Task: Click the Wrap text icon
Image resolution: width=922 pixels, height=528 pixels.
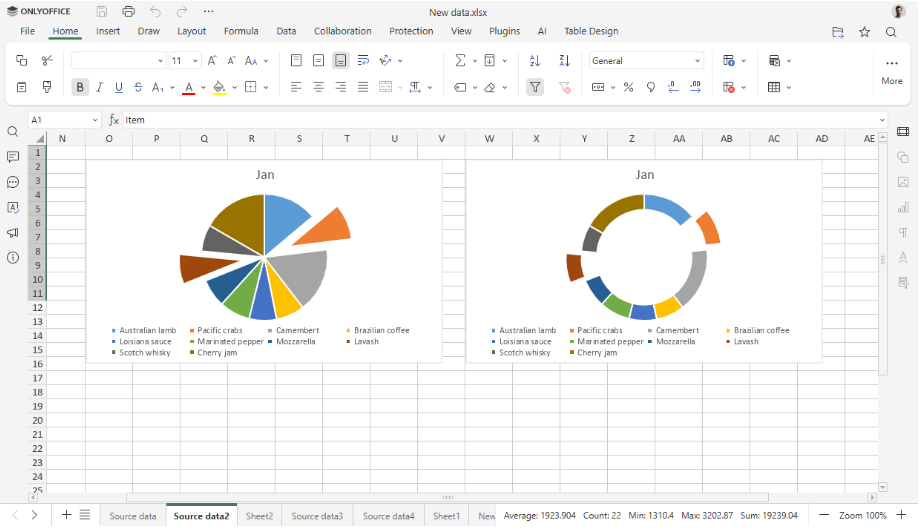Action: [363, 61]
